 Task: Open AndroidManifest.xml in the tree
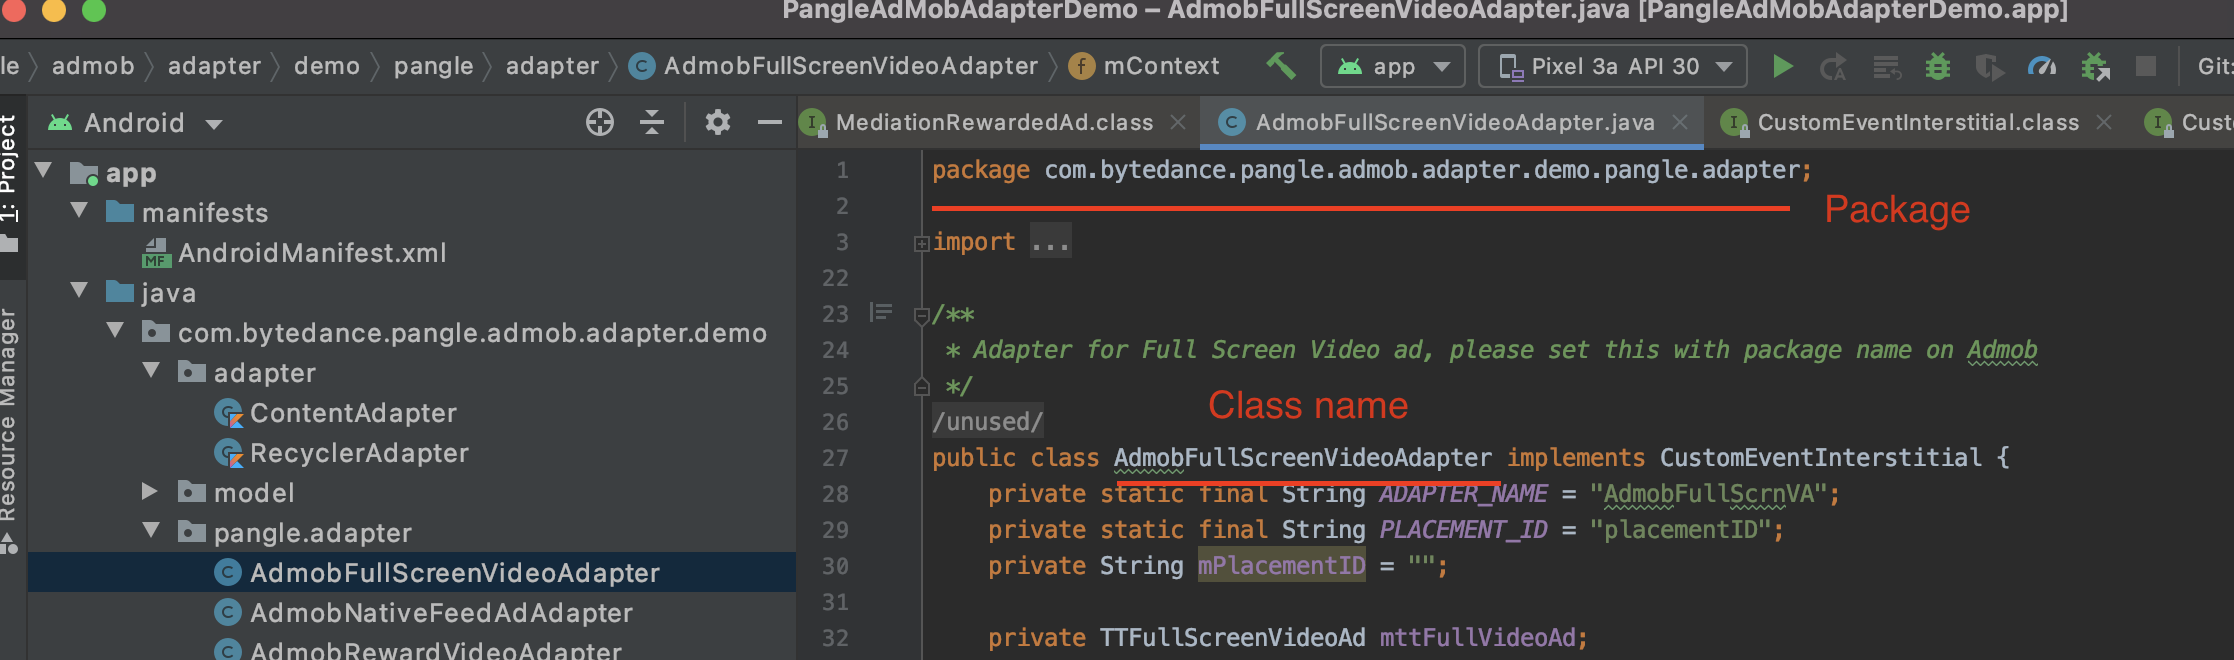(x=312, y=253)
